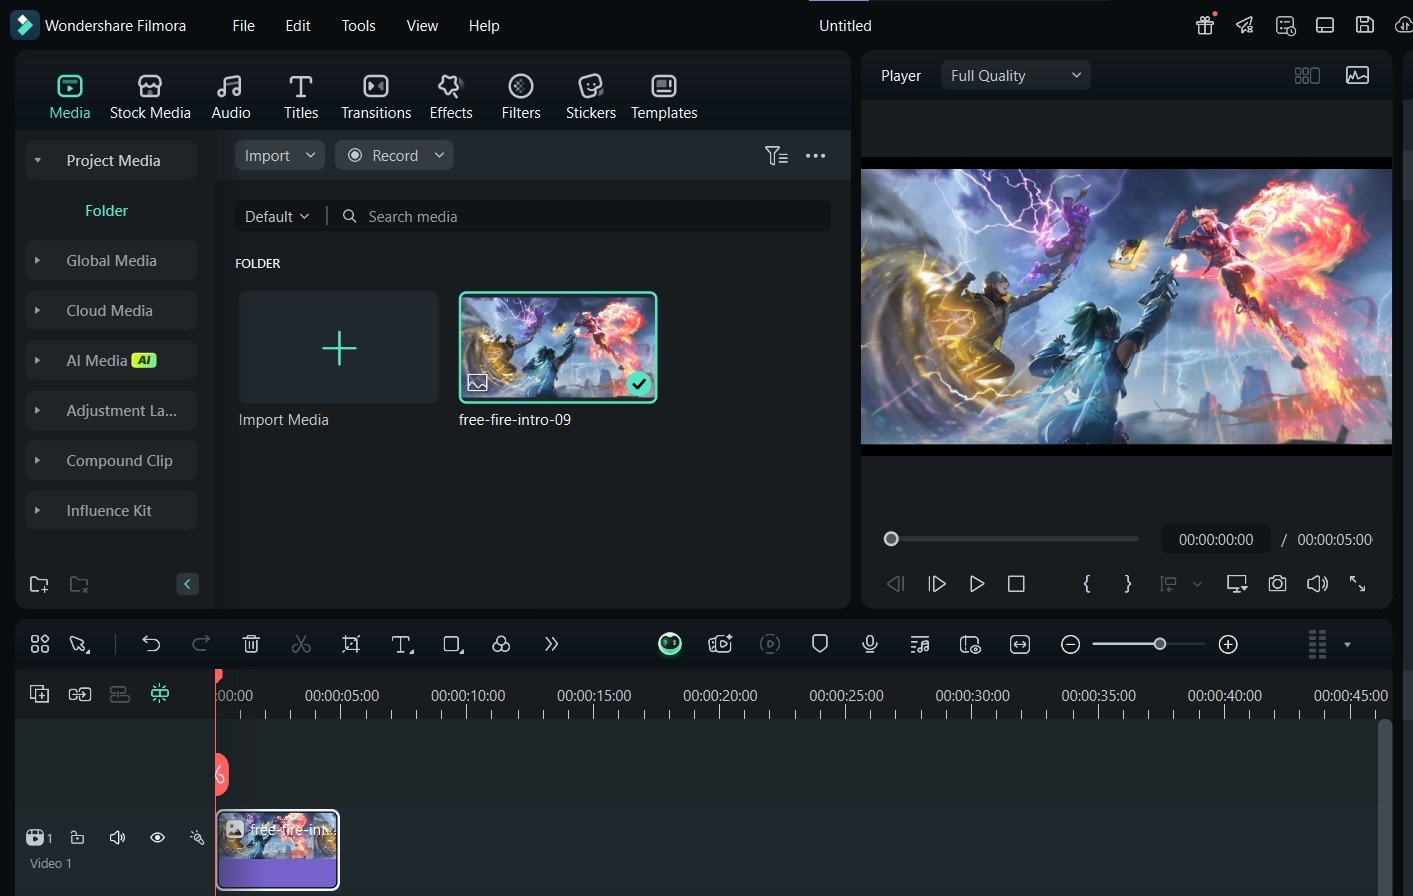This screenshot has width=1413, height=896.
Task: Select the free-fire-intro-09 media thumbnail
Action: coord(558,347)
